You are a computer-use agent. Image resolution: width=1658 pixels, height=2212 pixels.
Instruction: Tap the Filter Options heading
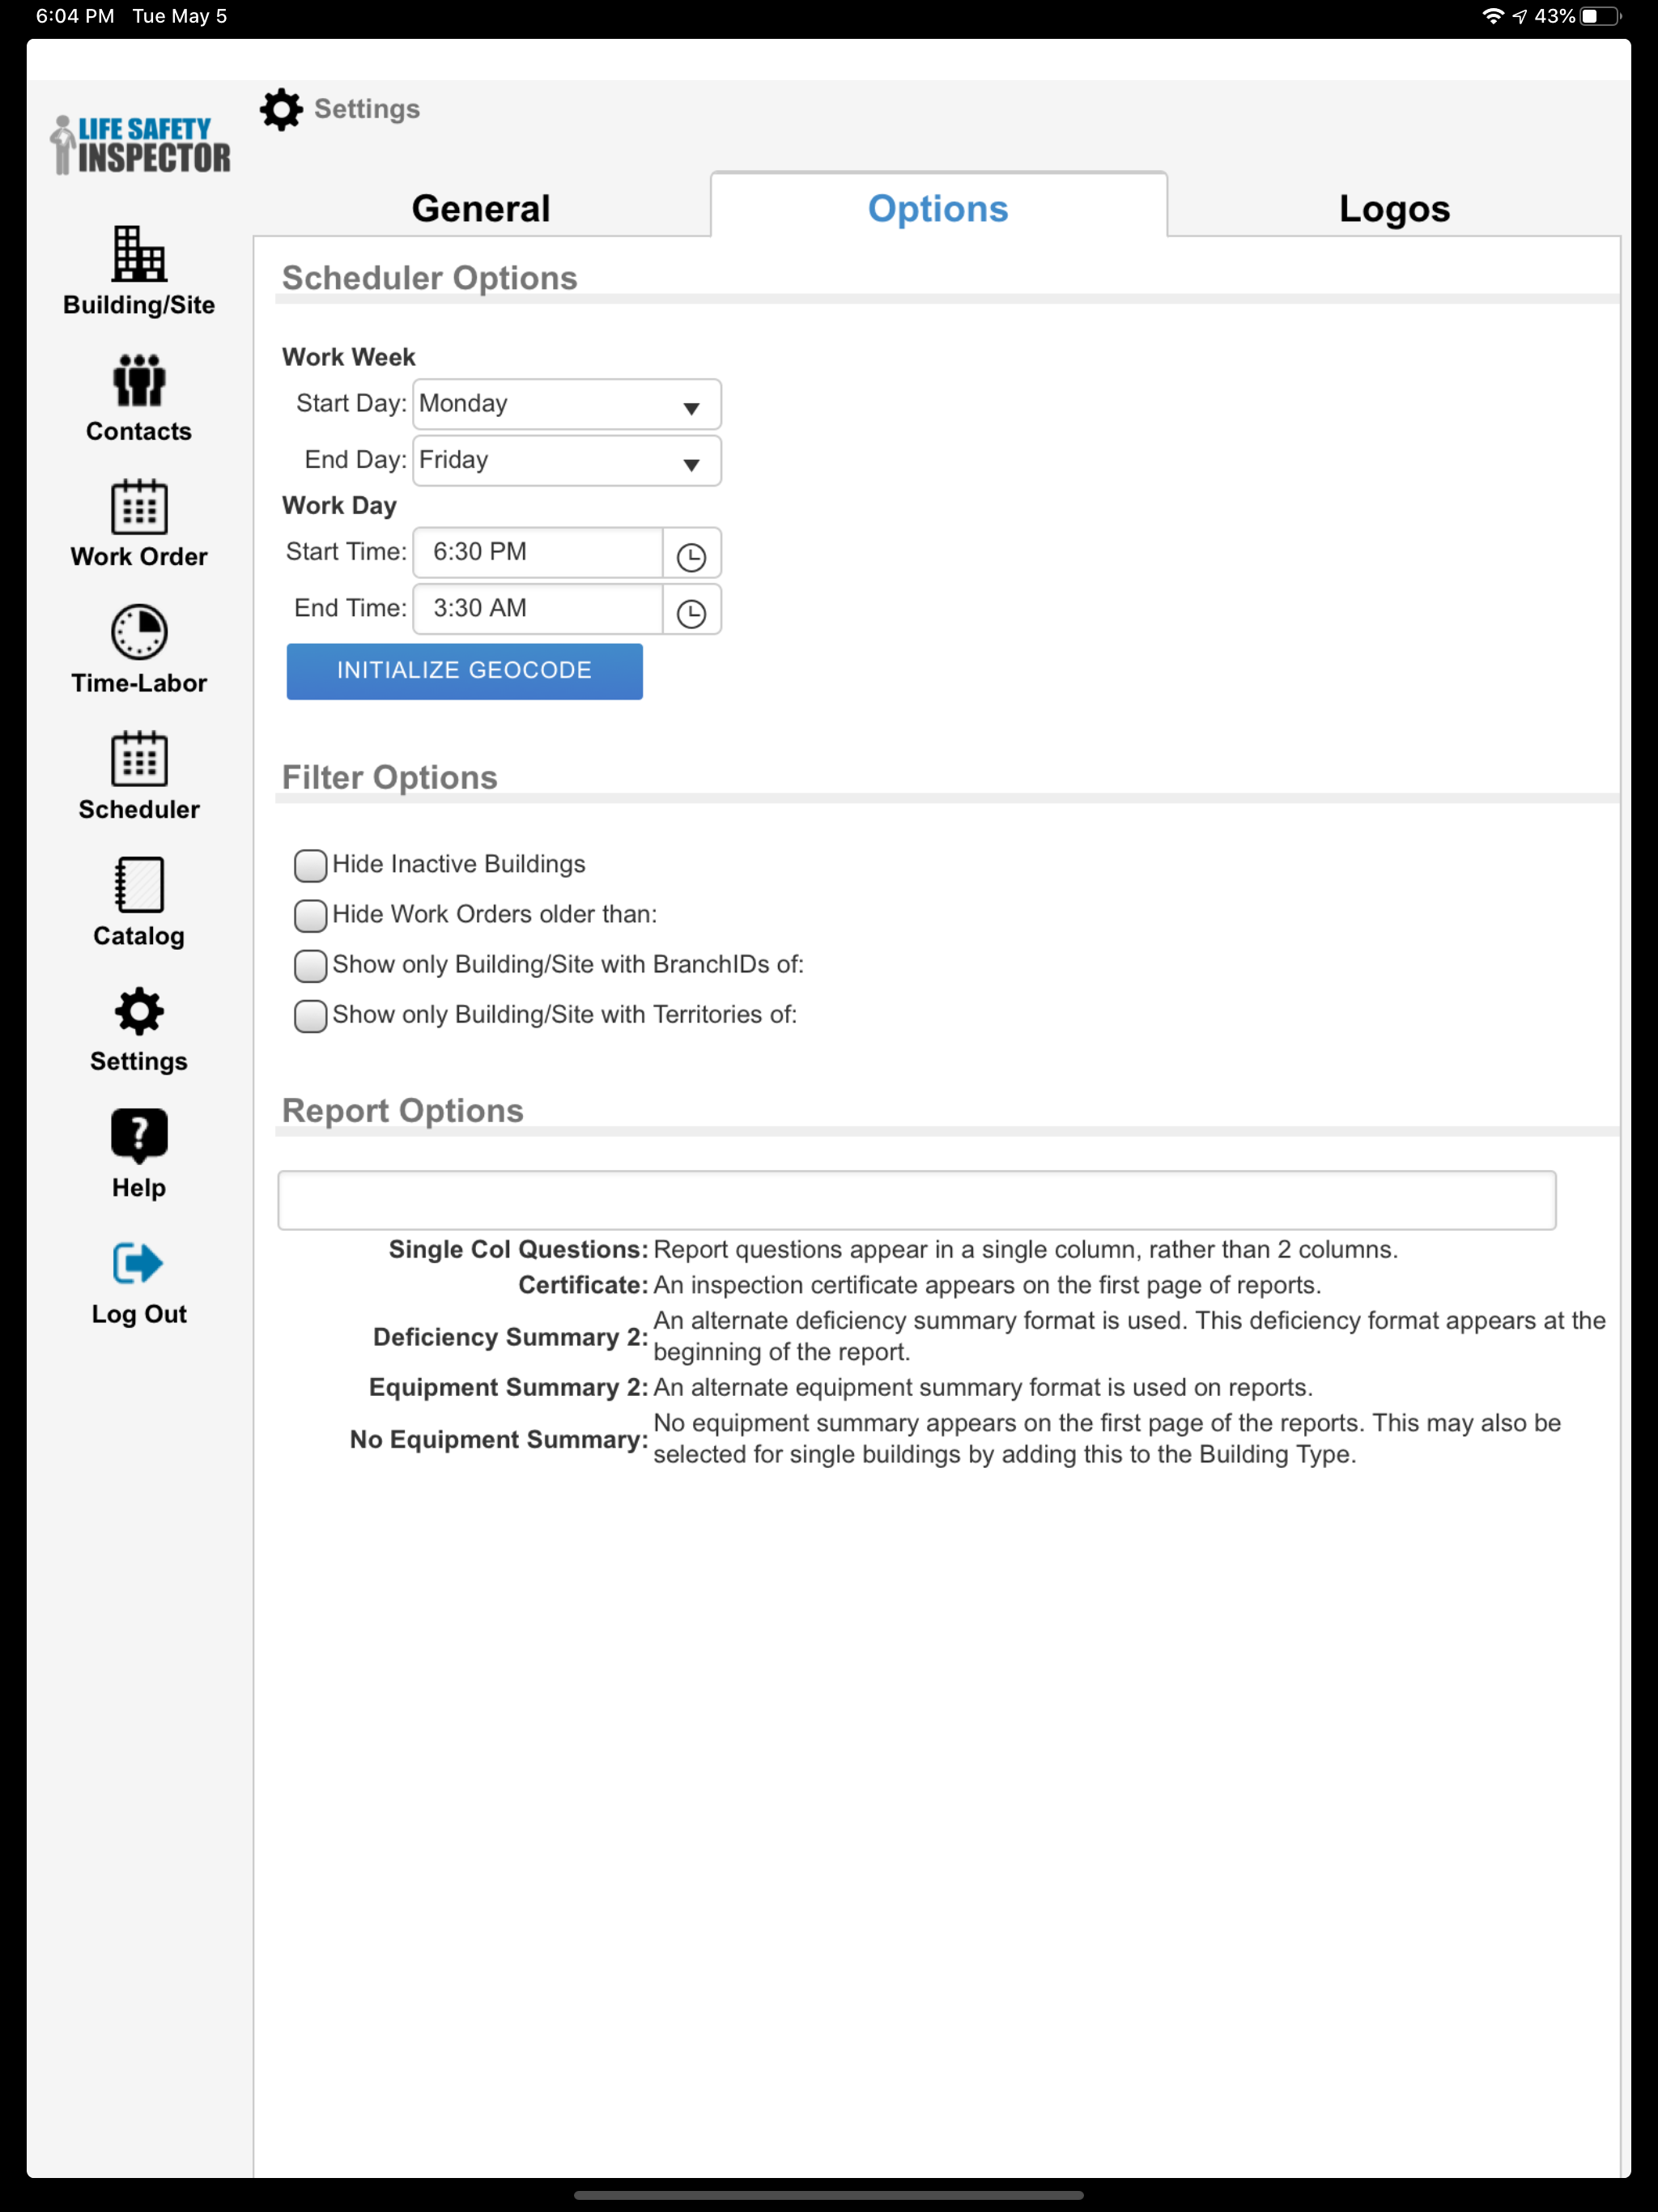click(390, 777)
